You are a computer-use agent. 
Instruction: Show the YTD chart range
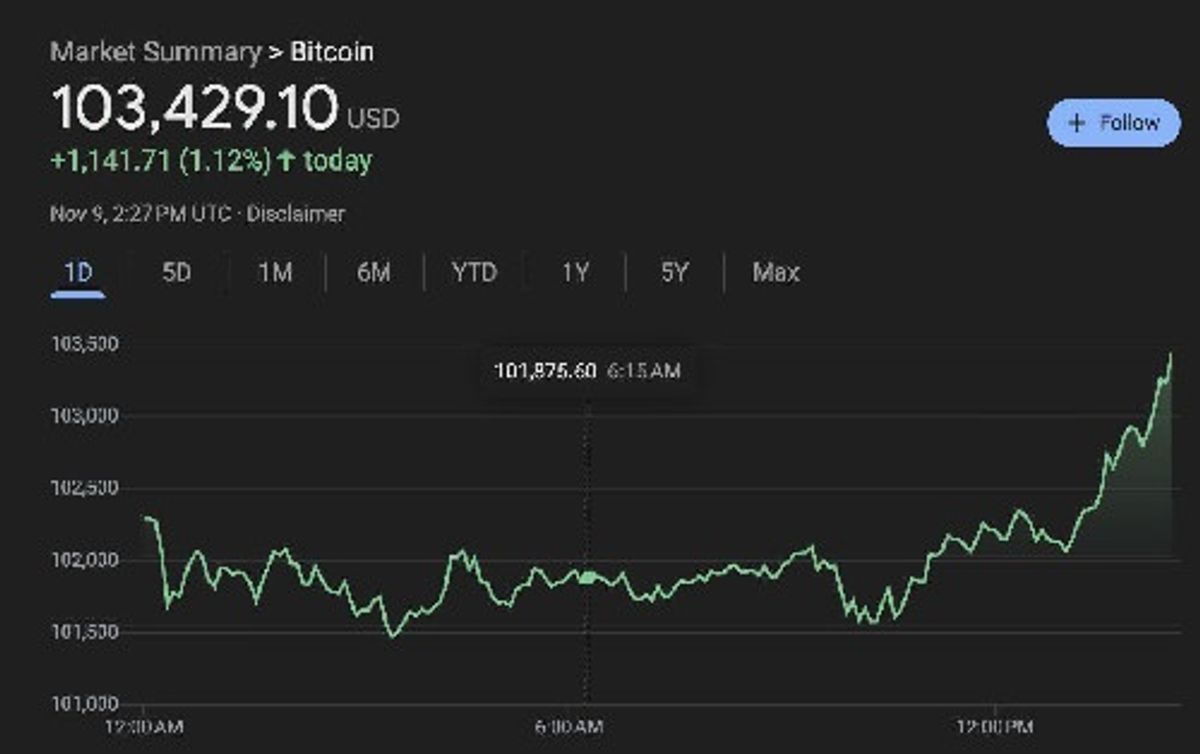474,272
